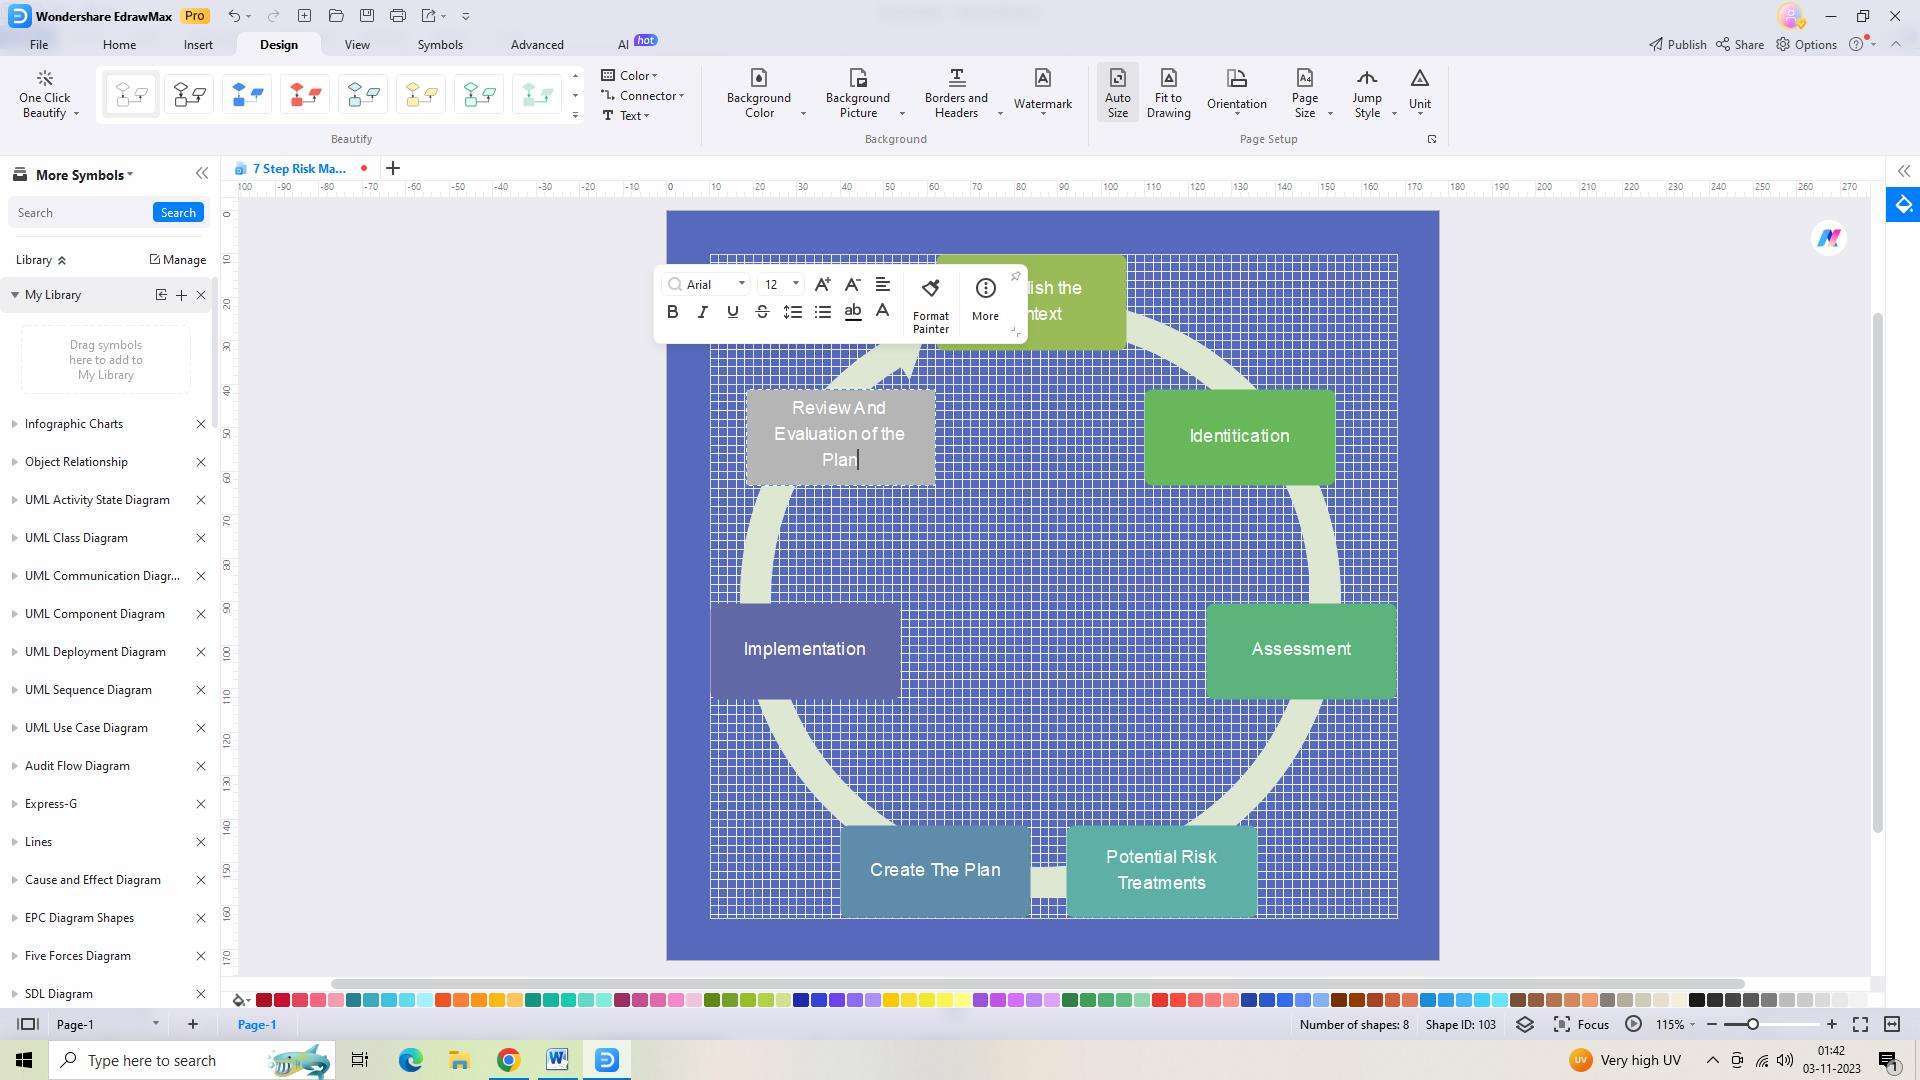Toggle Bold formatting on text
The height and width of the screenshot is (1080, 1920).
click(x=673, y=313)
